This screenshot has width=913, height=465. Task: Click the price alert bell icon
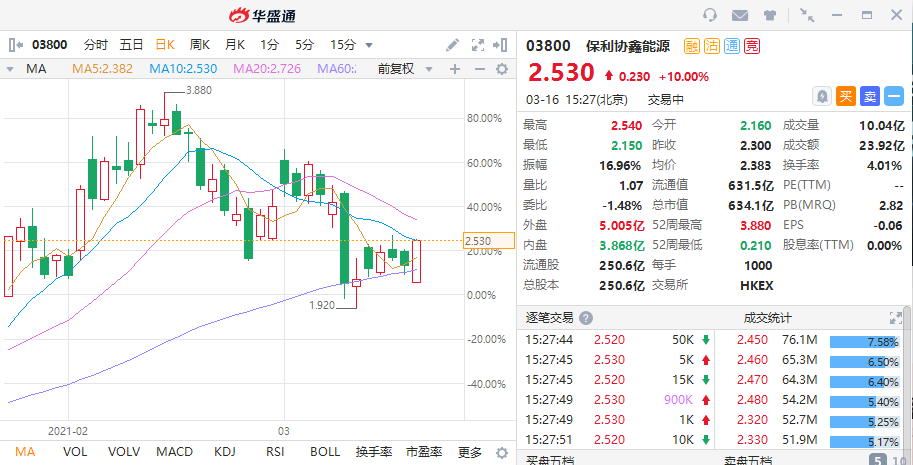click(822, 96)
